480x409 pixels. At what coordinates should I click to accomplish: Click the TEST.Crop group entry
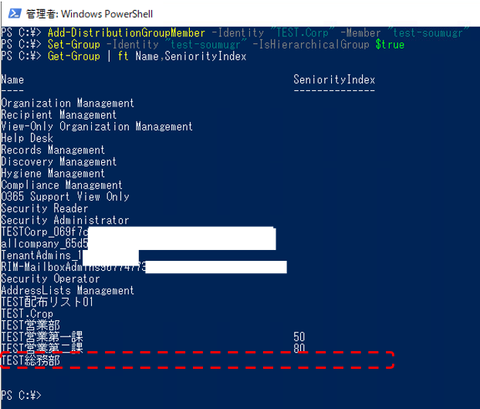[x=27, y=314]
